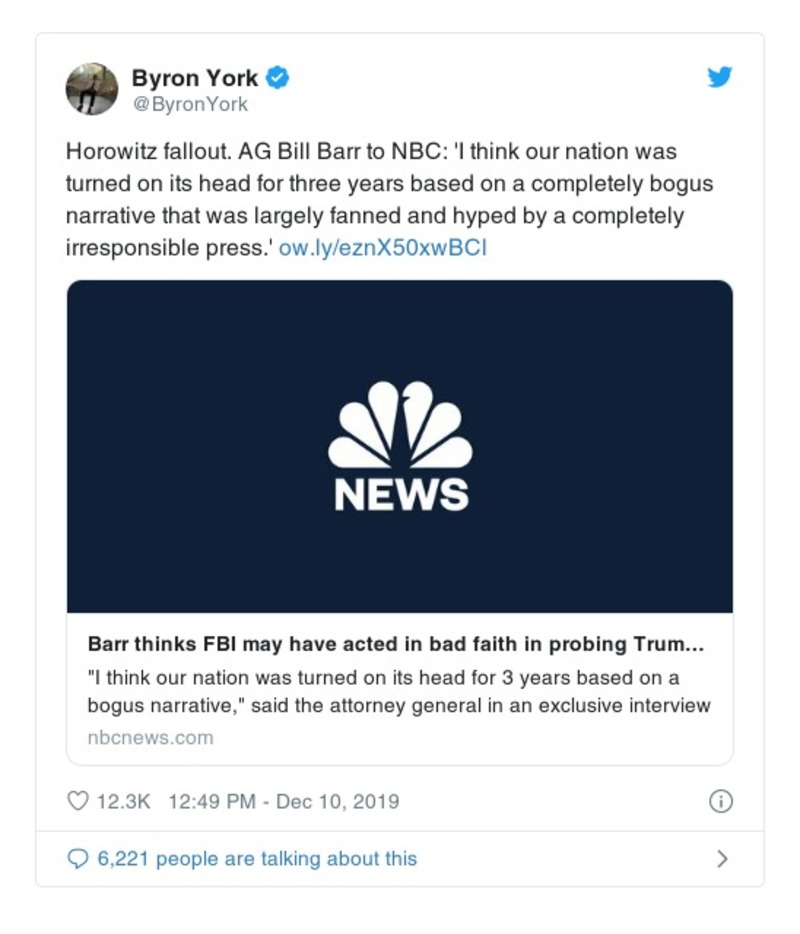Click the Twitter Ads info icon
This screenshot has height=934, width=800.
pos(720,801)
